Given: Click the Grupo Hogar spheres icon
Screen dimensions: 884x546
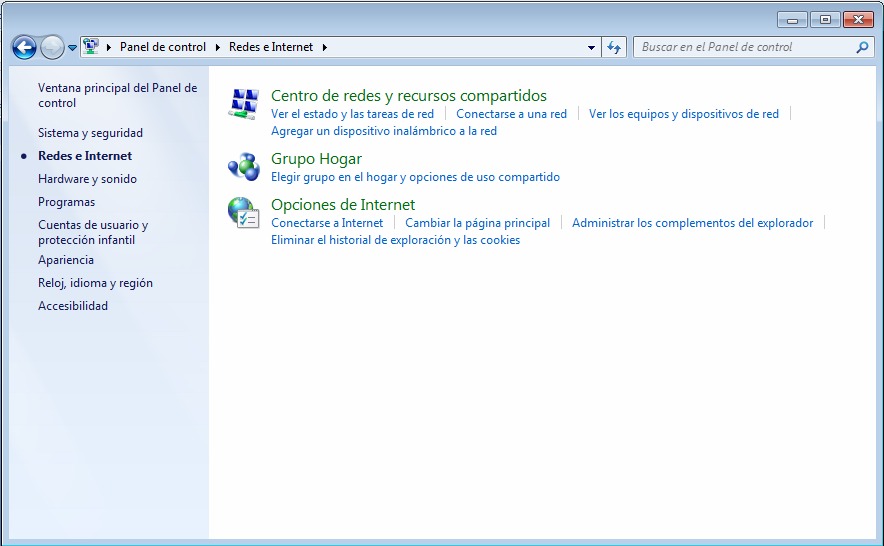Looking at the screenshot, I should point(244,166).
